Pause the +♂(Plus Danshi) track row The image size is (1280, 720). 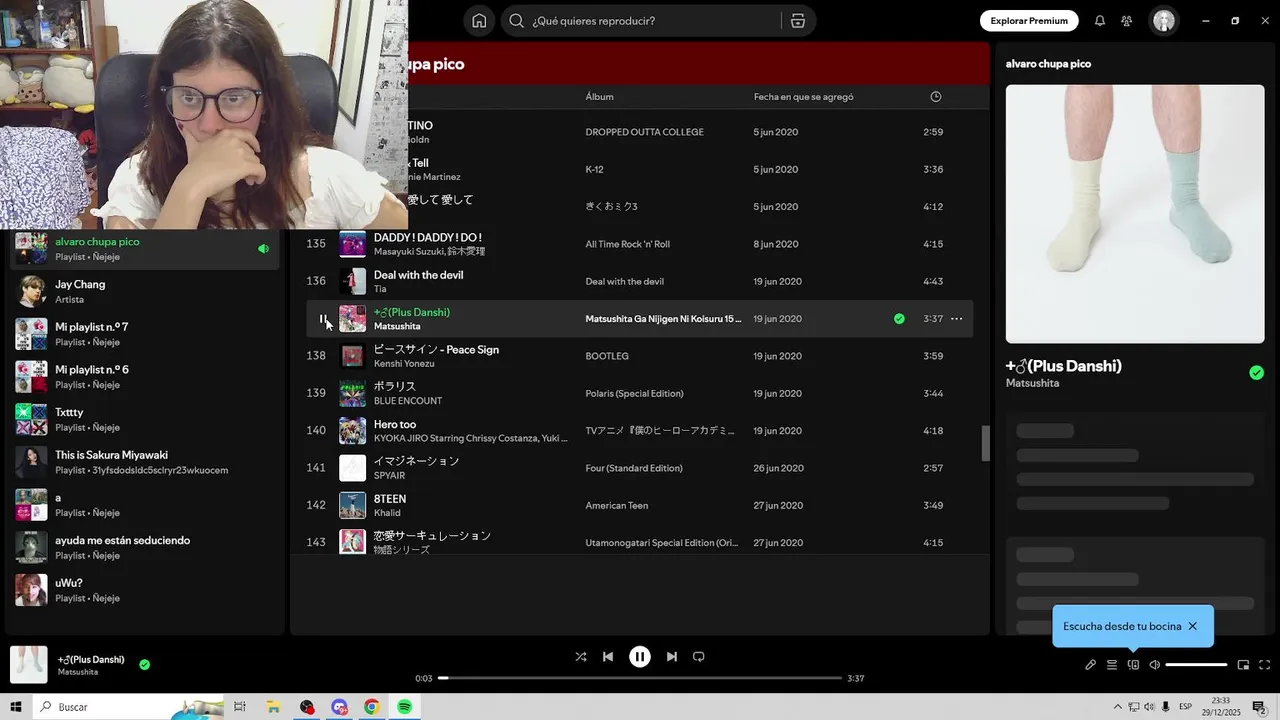click(x=322, y=319)
